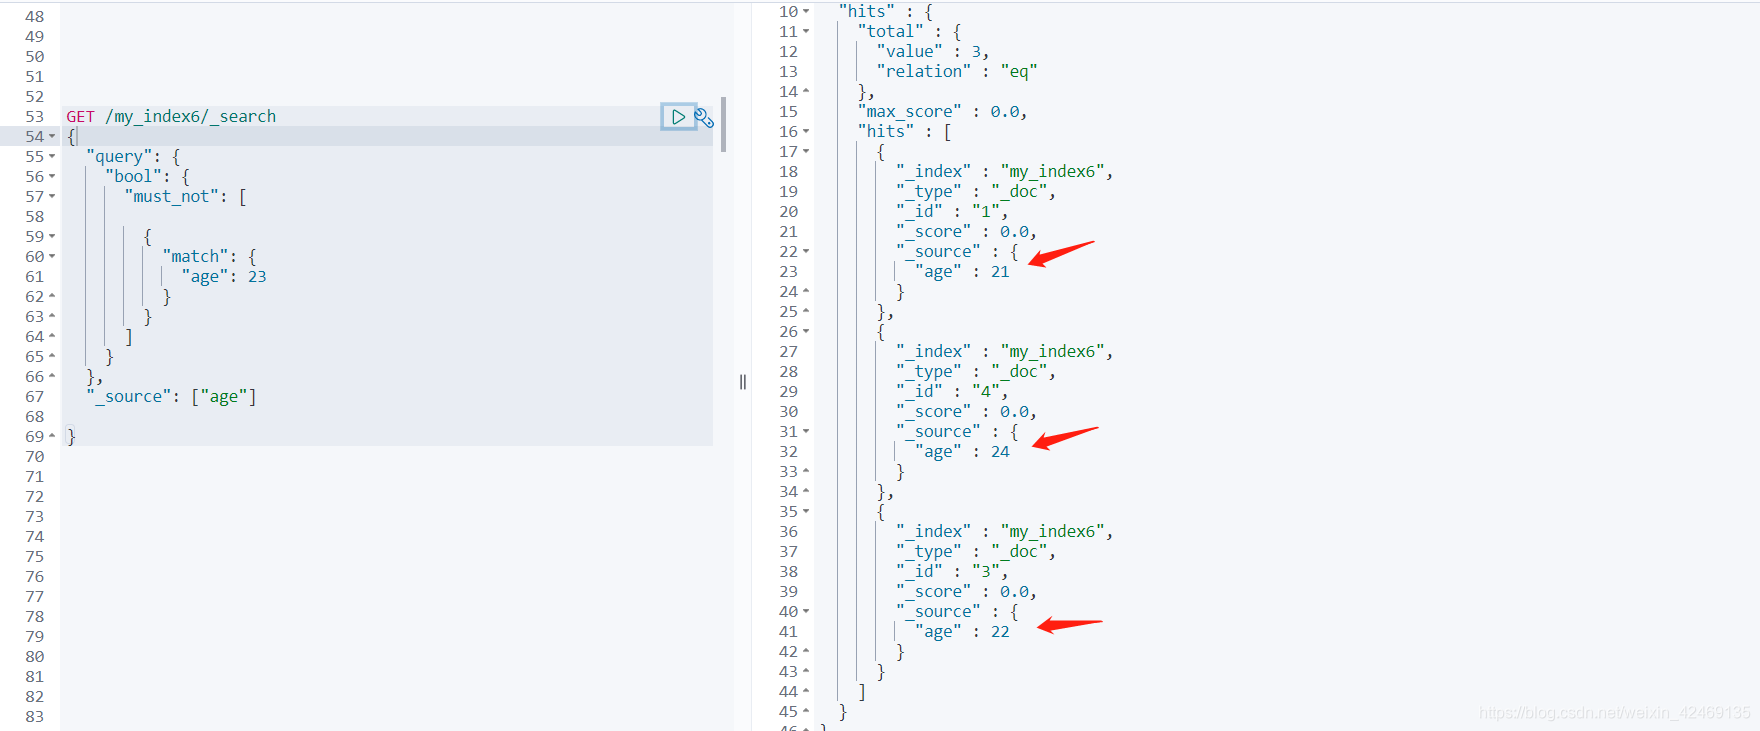Click line number 45 in response gutter
This screenshot has height=731, width=1760.
789,712
